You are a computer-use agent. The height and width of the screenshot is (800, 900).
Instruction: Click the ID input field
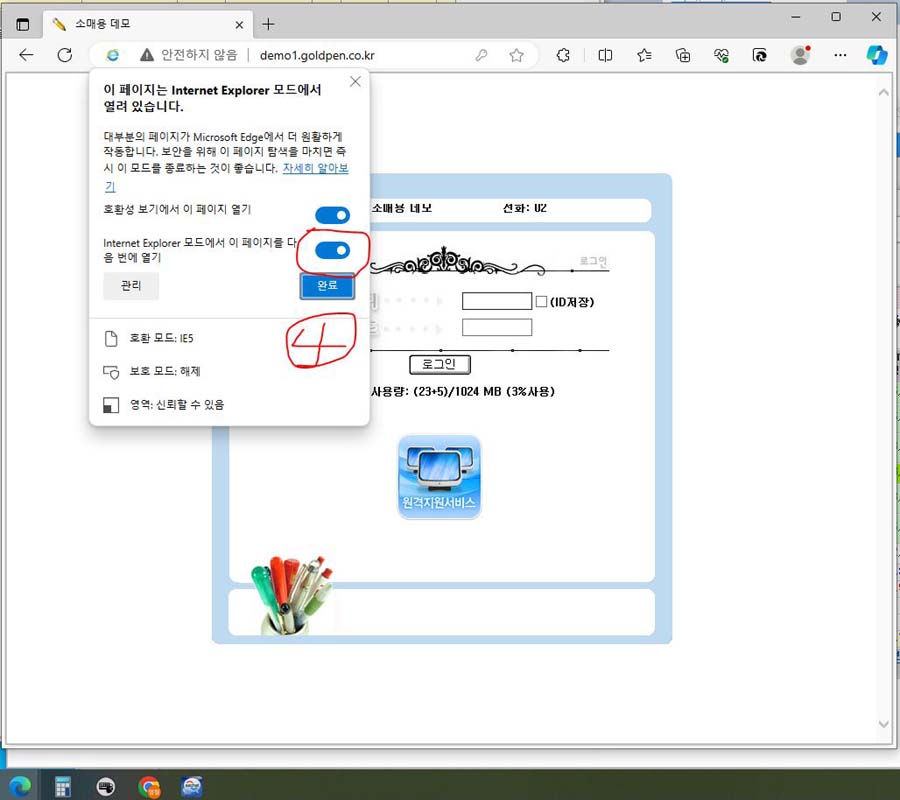[497, 301]
